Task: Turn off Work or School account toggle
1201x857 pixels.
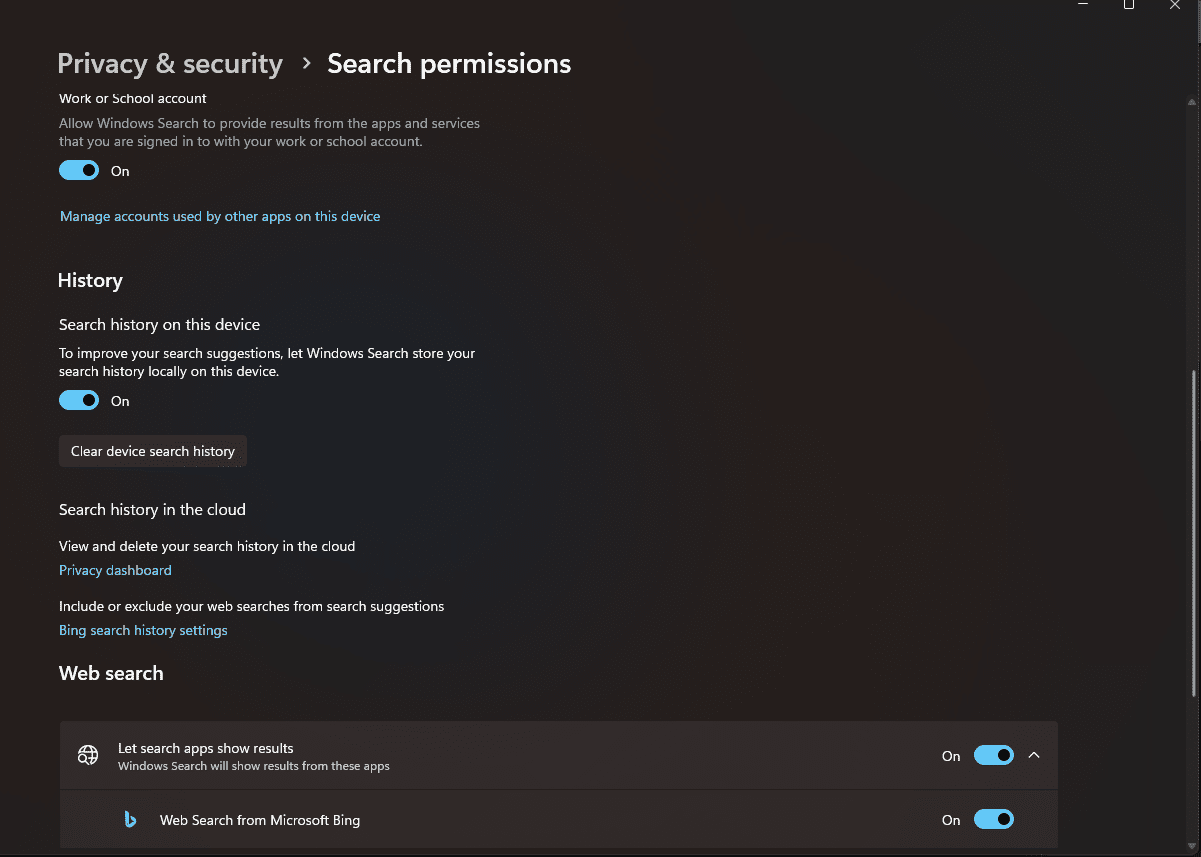Action: pyautogui.click(x=79, y=170)
